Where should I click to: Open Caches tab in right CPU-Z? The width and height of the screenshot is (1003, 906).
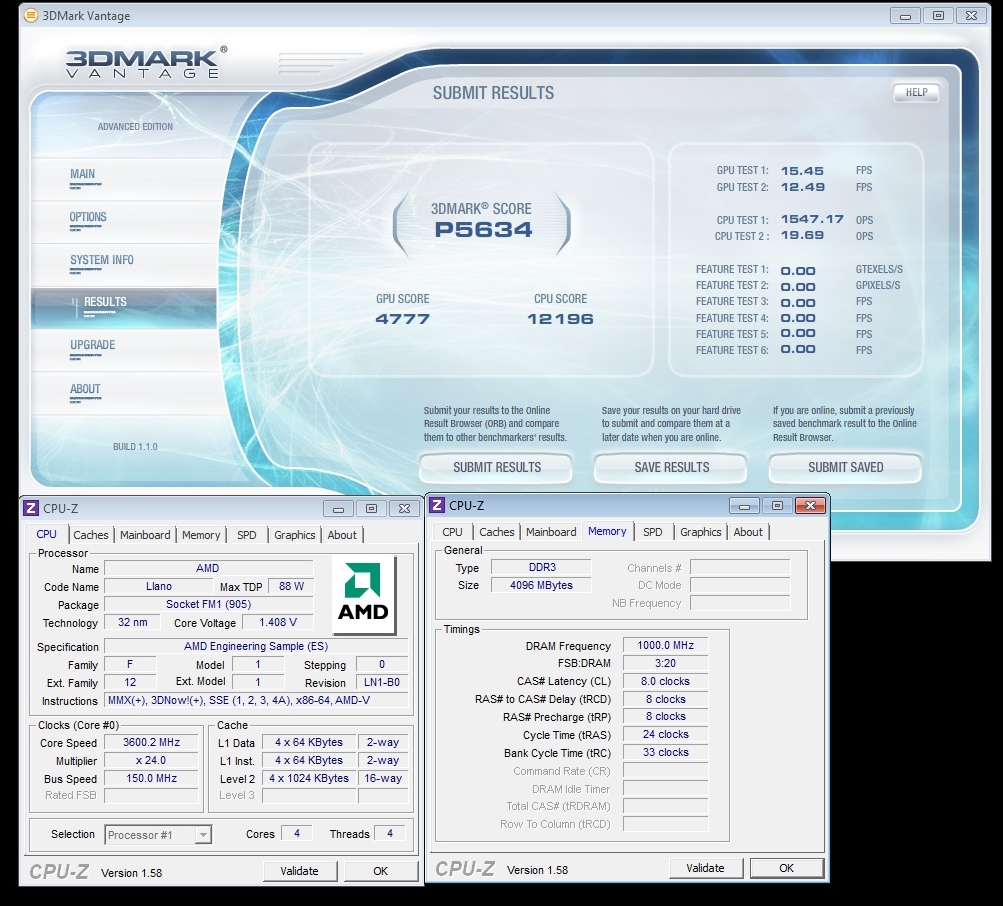(x=497, y=532)
